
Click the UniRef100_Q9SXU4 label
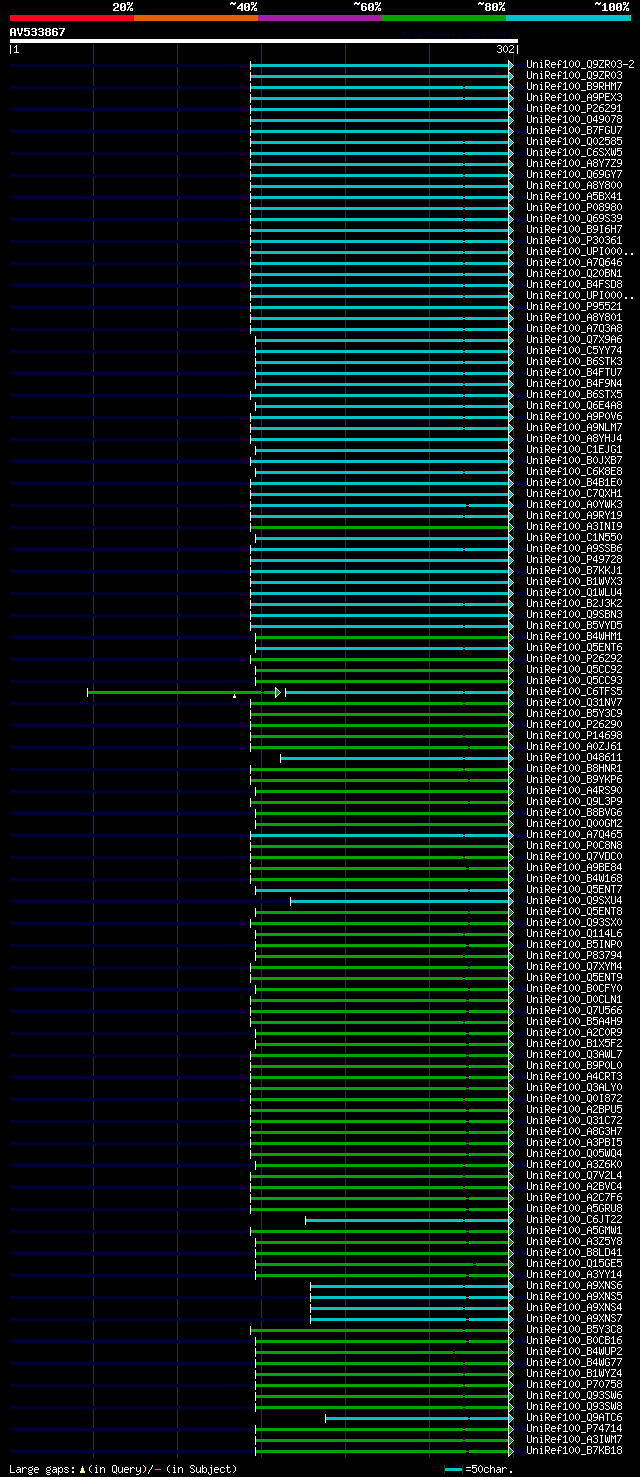pyautogui.click(x=574, y=900)
